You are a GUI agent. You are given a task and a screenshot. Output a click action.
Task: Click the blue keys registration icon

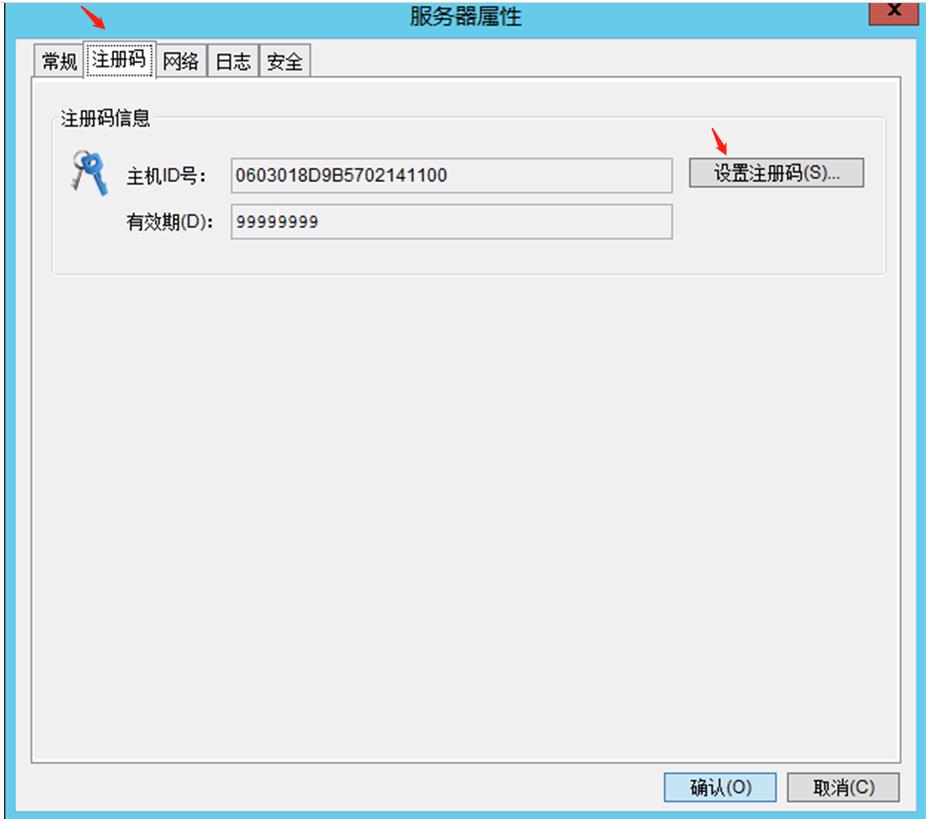[x=87, y=173]
